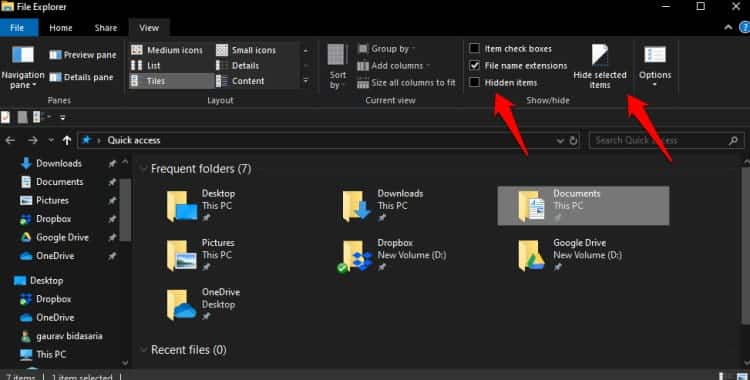Toggle the Preview pane
The image size is (750, 380).
(x=83, y=55)
